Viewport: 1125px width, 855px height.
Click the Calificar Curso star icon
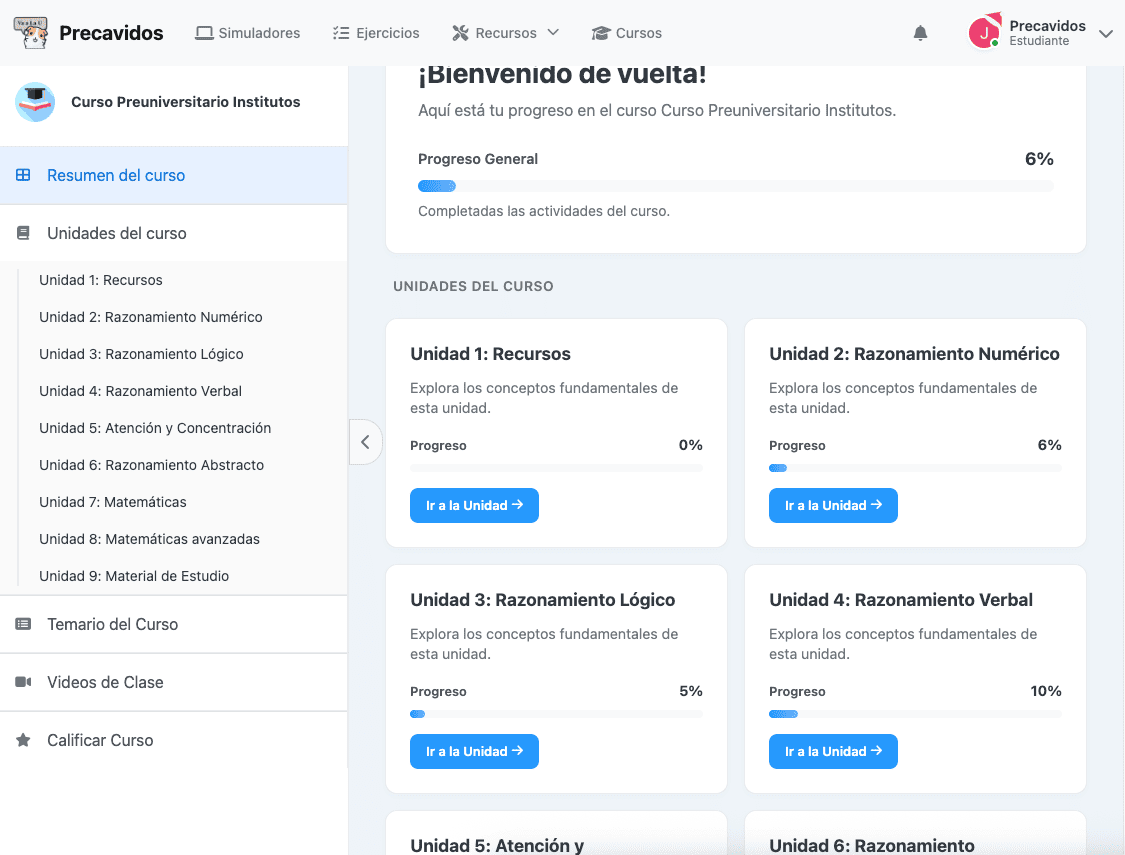click(22, 739)
